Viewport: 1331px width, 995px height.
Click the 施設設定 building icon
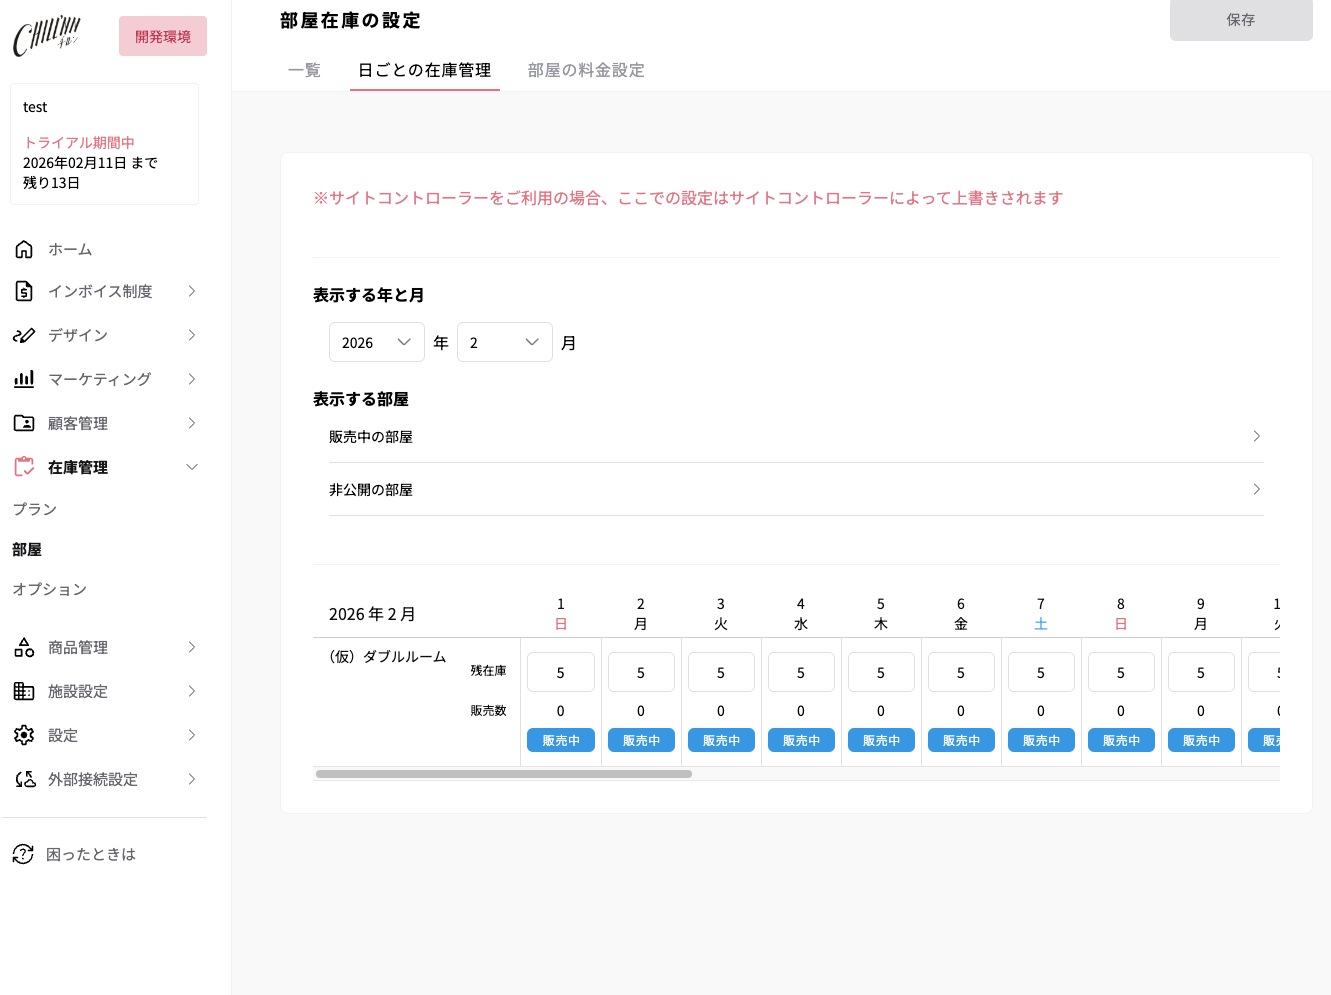coord(24,691)
